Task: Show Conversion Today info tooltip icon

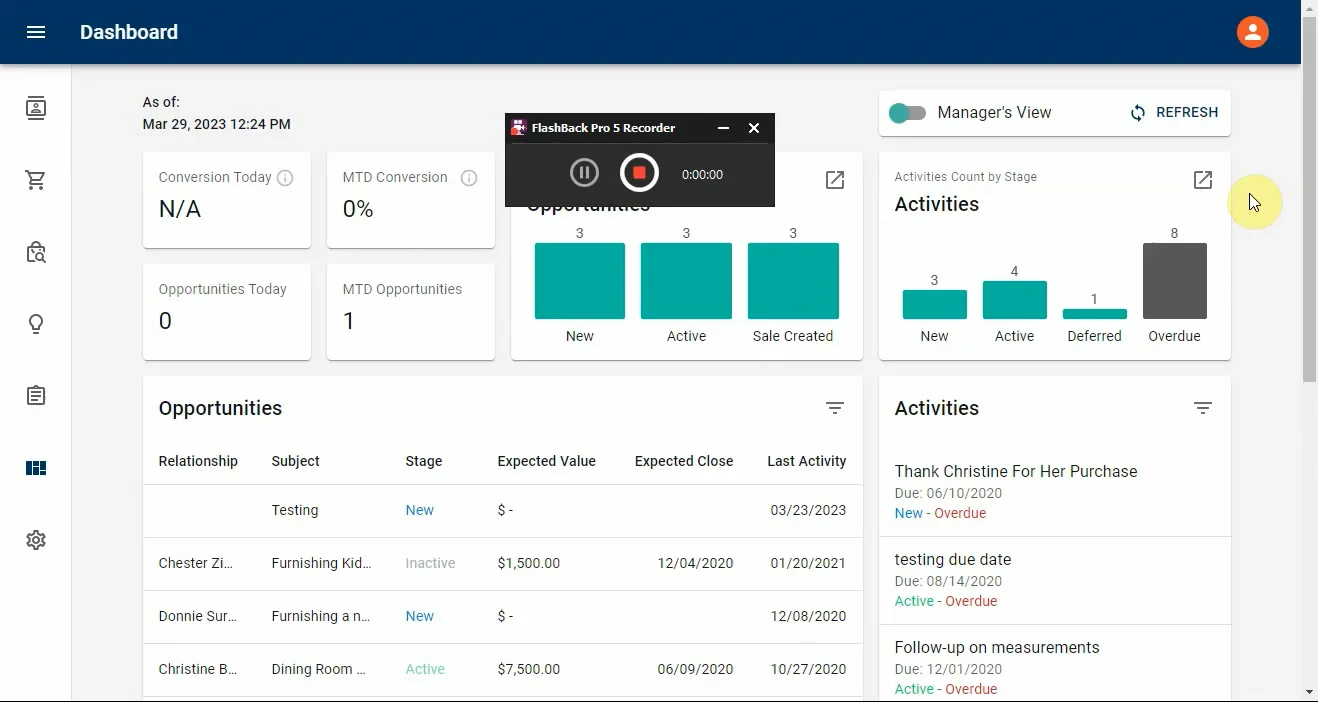Action: 285,178
